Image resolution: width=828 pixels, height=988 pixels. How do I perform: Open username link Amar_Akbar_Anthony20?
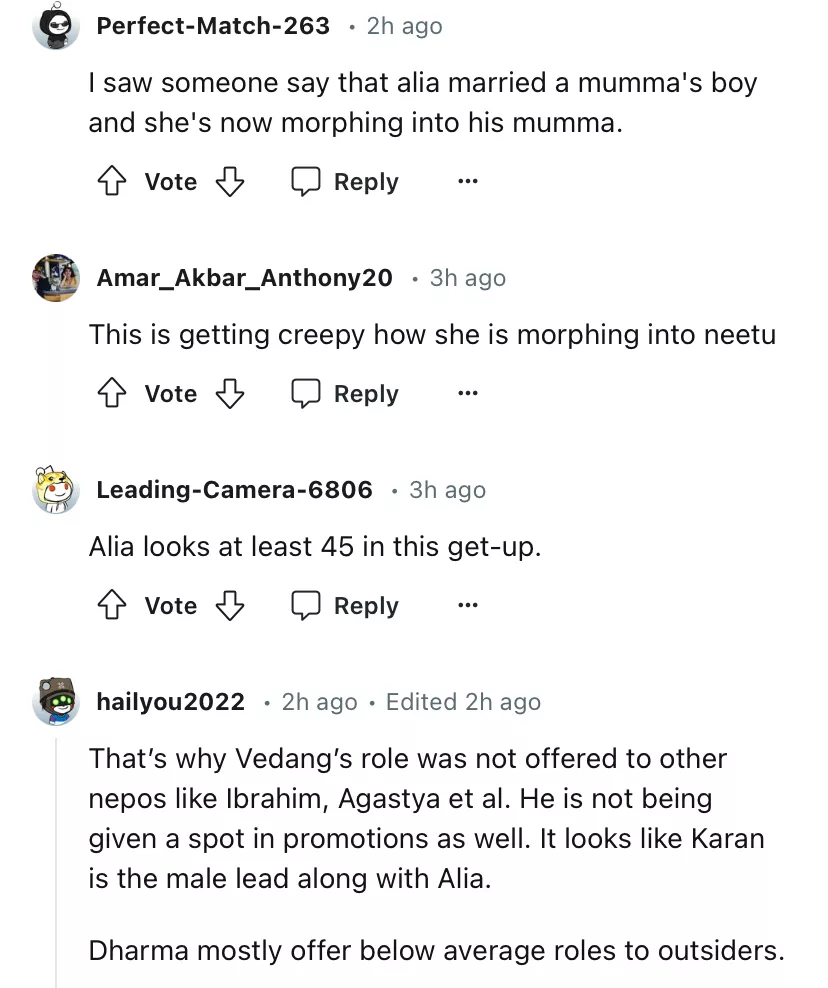pos(244,278)
